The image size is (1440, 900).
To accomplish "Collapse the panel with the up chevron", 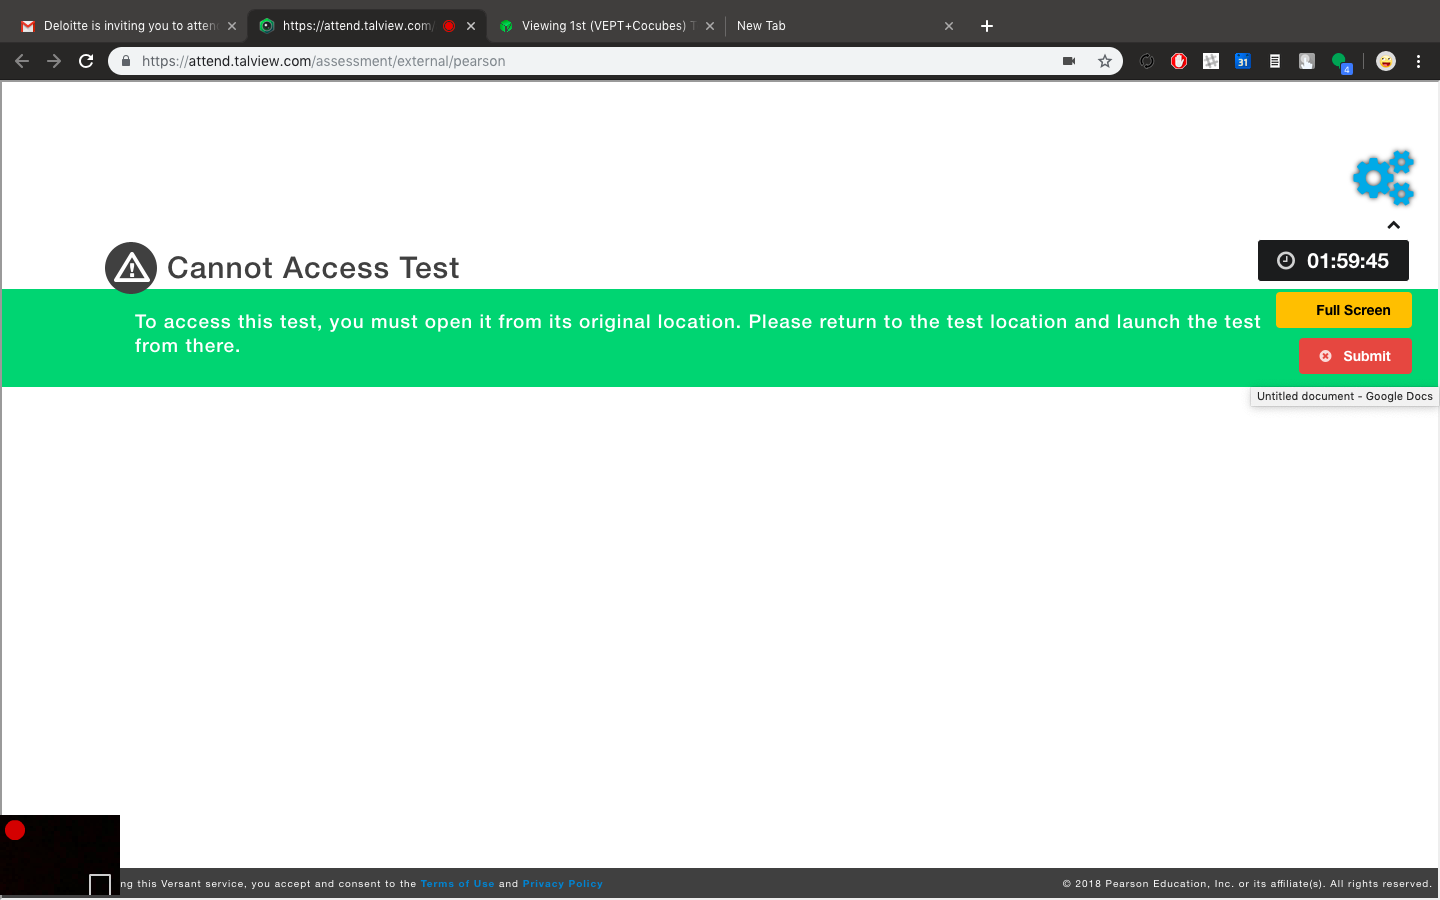I will (1393, 225).
